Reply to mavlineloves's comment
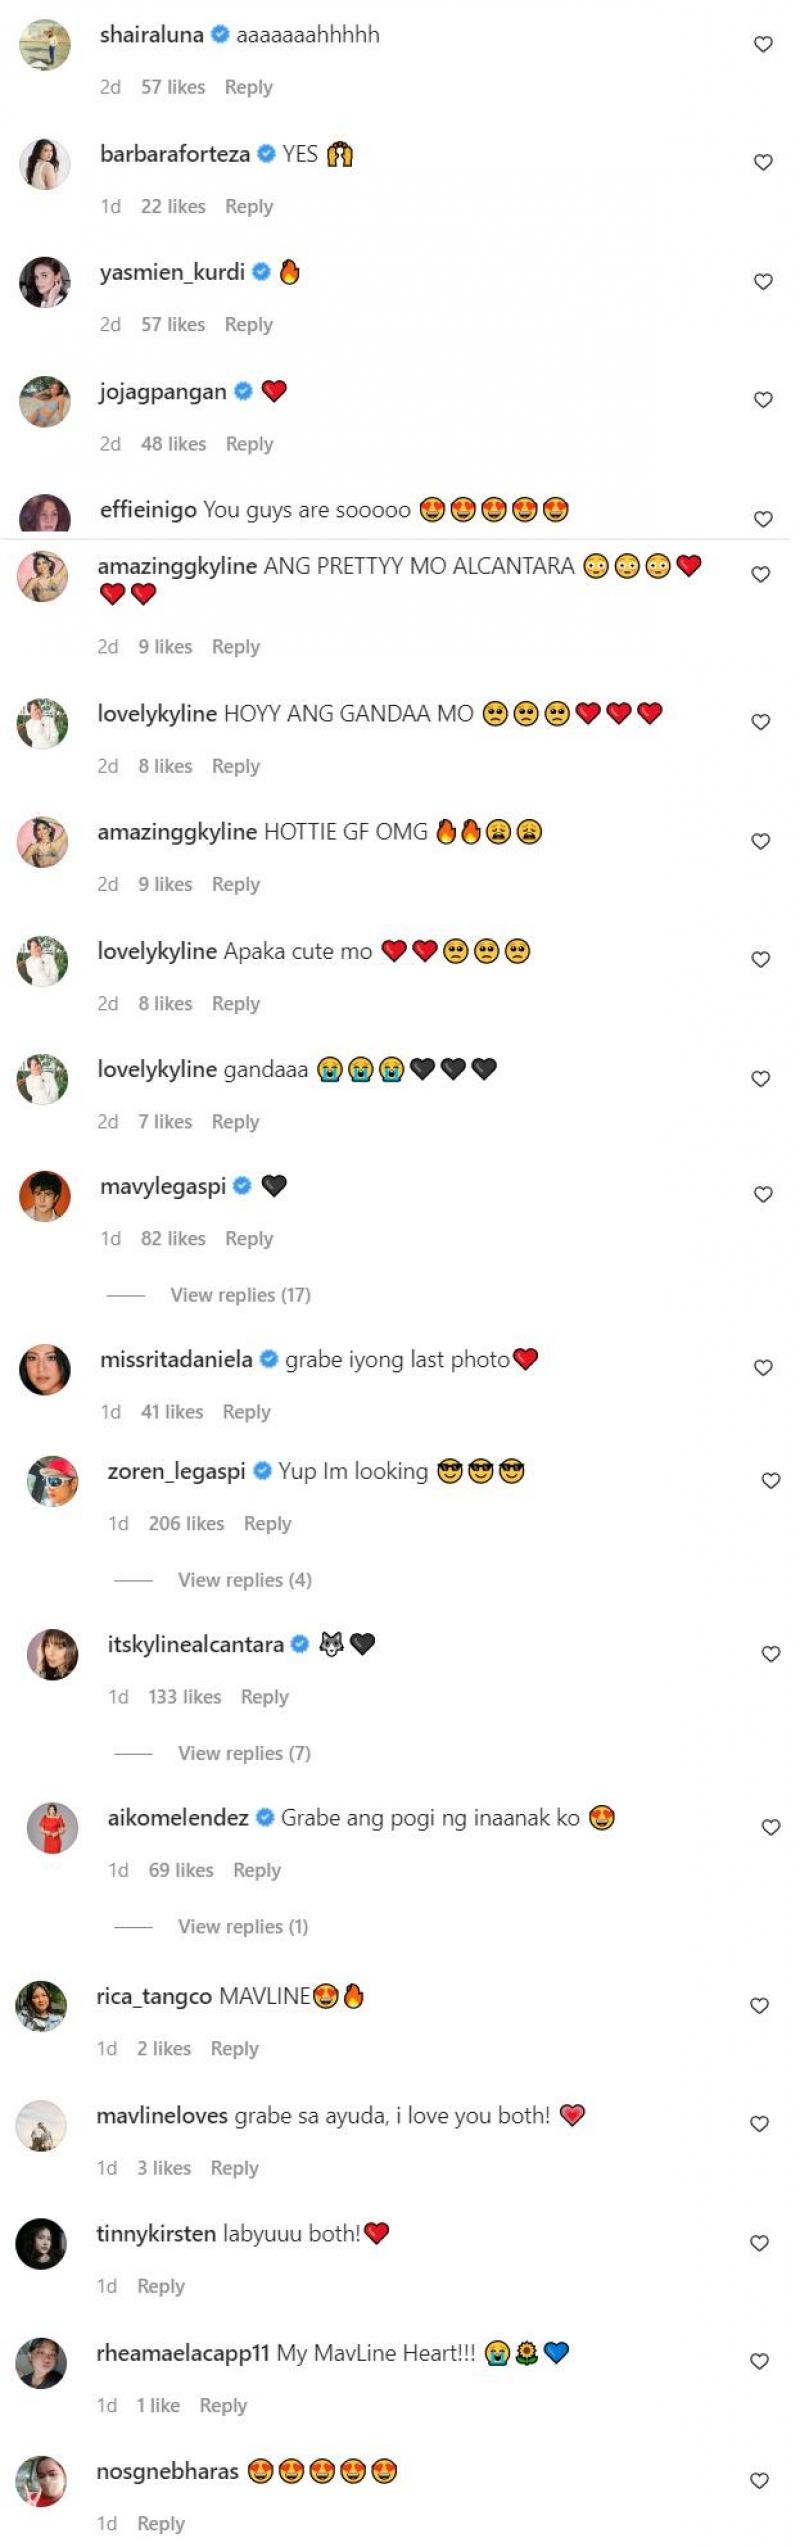 234,2168
